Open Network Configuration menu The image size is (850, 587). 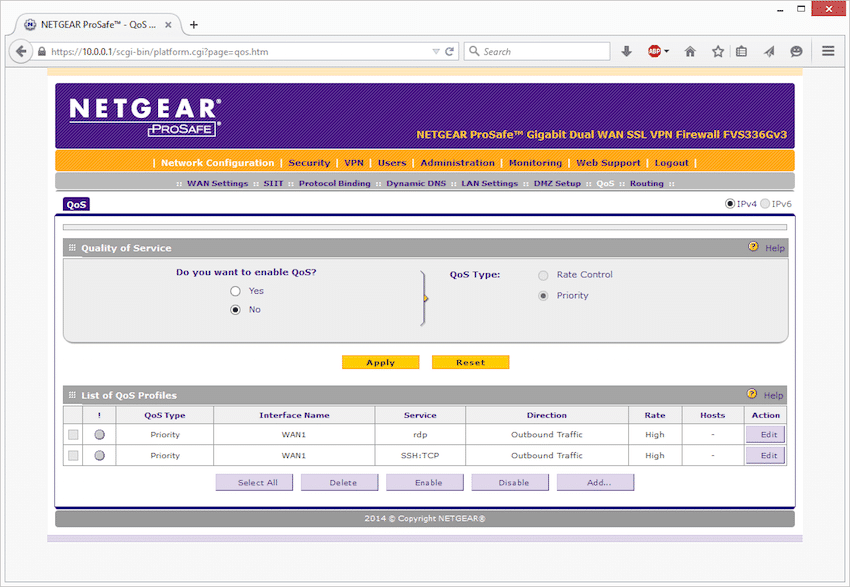[x=217, y=163]
